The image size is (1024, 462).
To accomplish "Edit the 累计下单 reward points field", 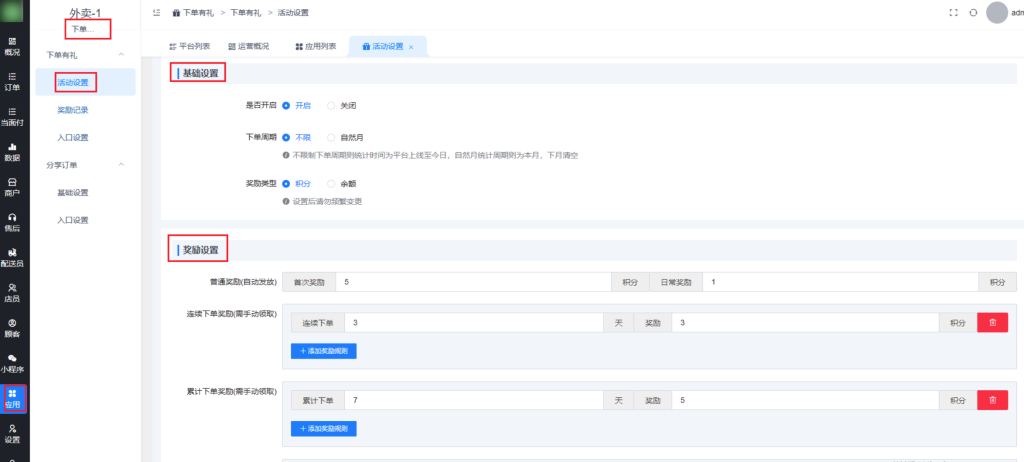I will click(806, 400).
